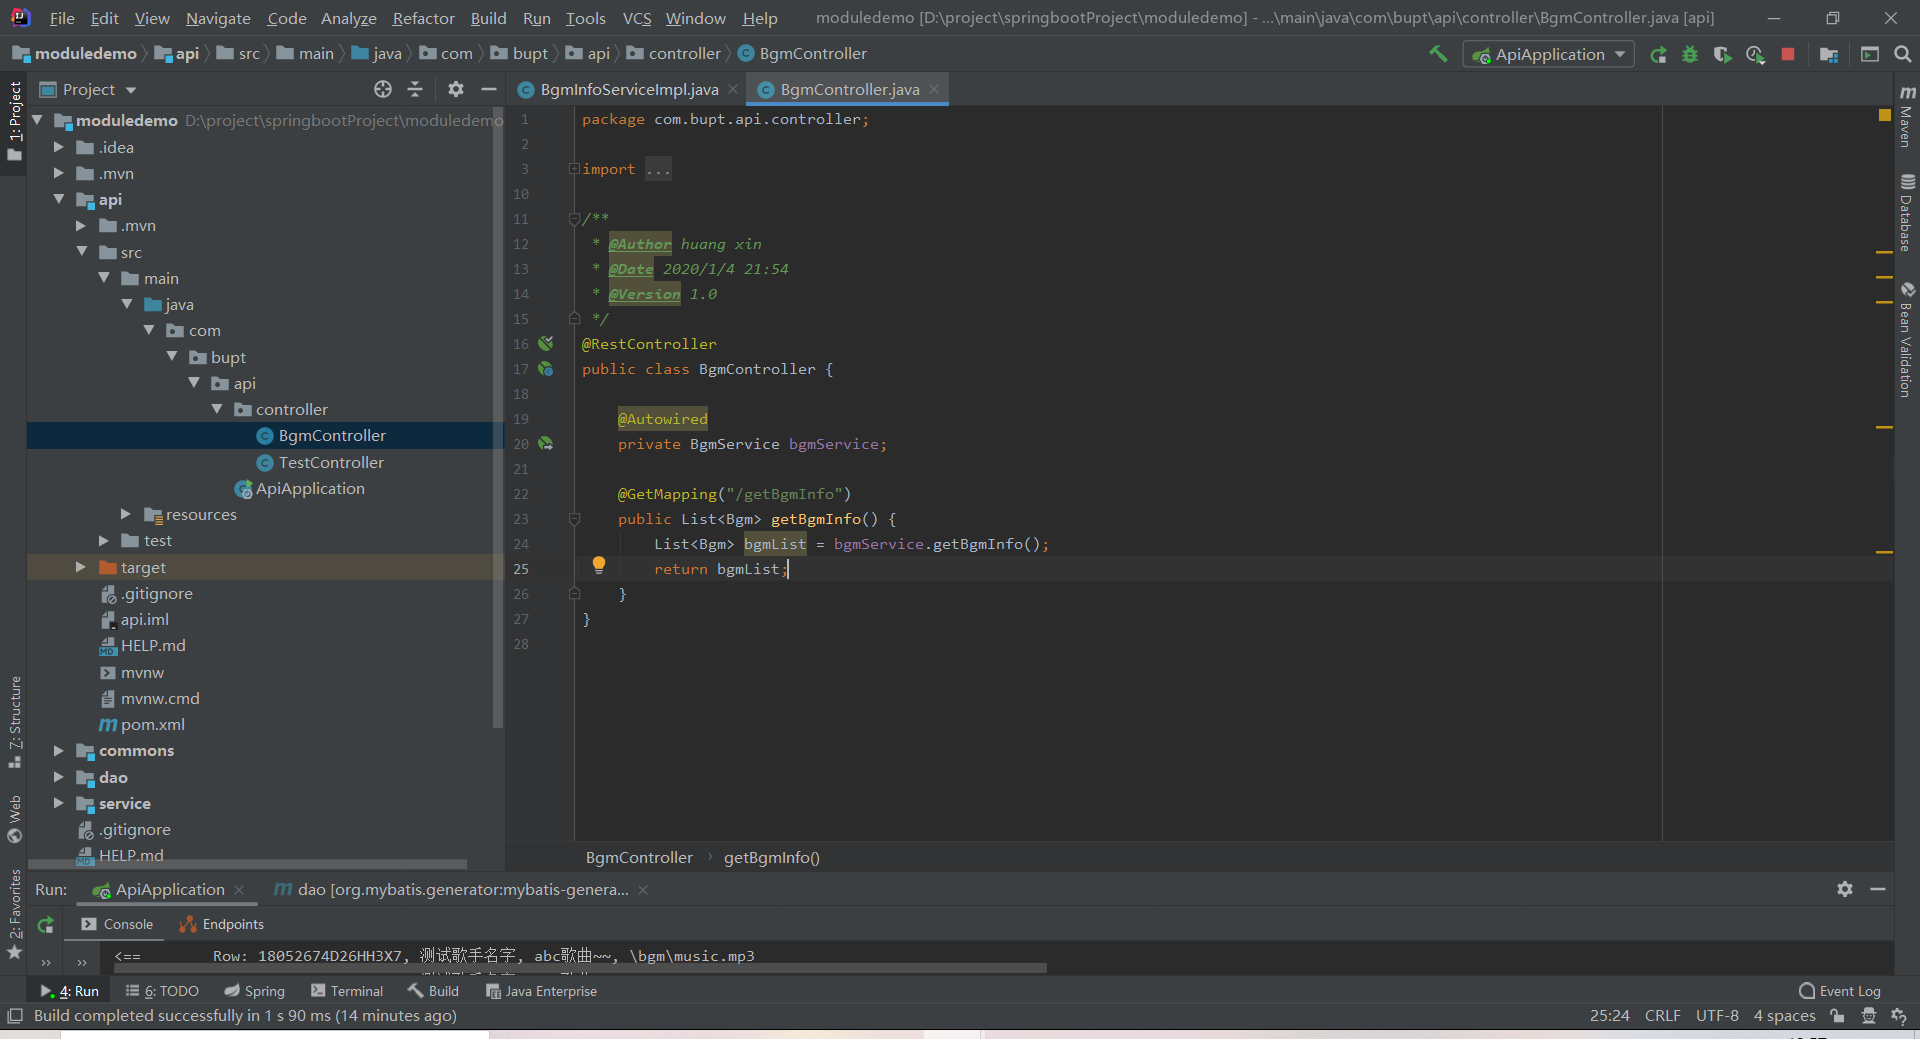Click the autowired gutter icon on line 20
Screen dimensions: 1920x1039
(546, 443)
